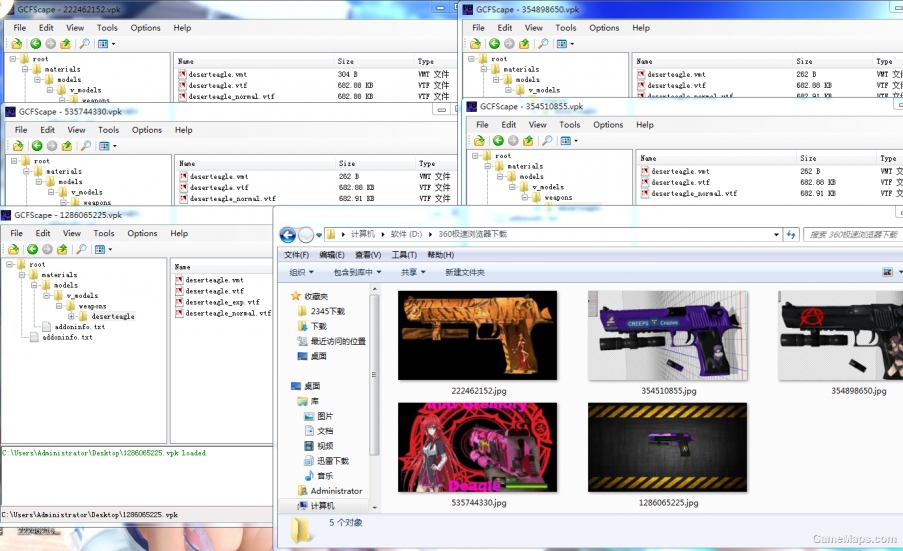
Task: Select deserteagle folder in 1286065225.vpk tree
Action: coord(112,317)
